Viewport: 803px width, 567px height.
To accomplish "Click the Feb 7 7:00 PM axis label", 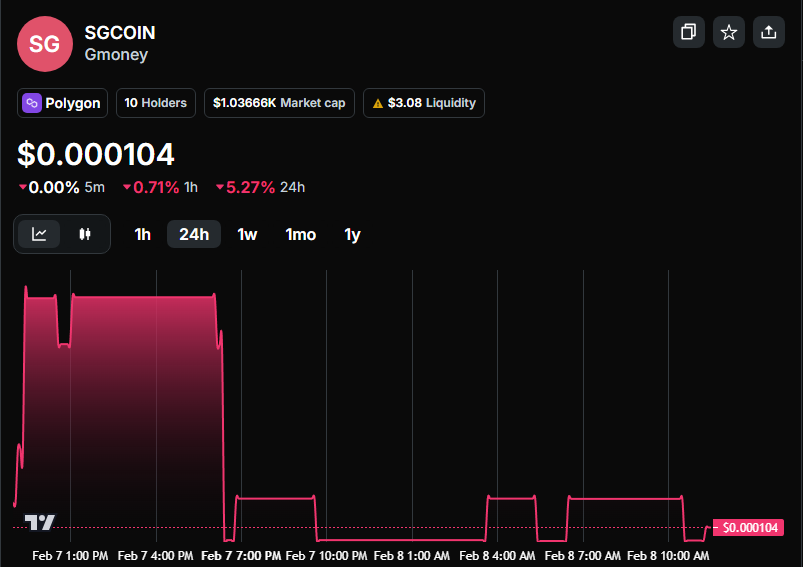I will coord(241,556).
